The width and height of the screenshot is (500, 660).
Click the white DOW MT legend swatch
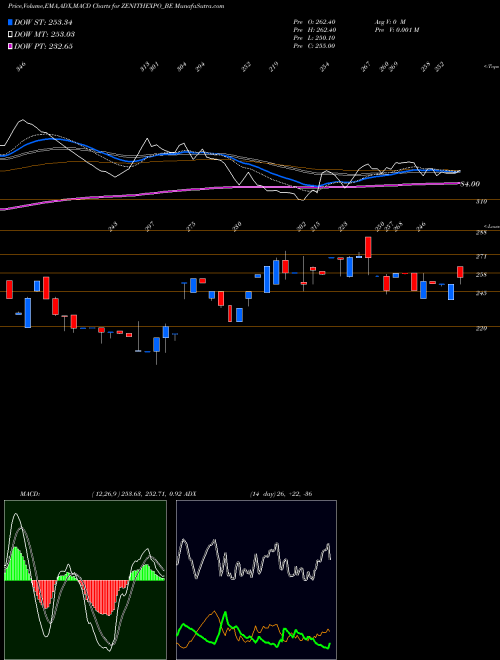10,34
